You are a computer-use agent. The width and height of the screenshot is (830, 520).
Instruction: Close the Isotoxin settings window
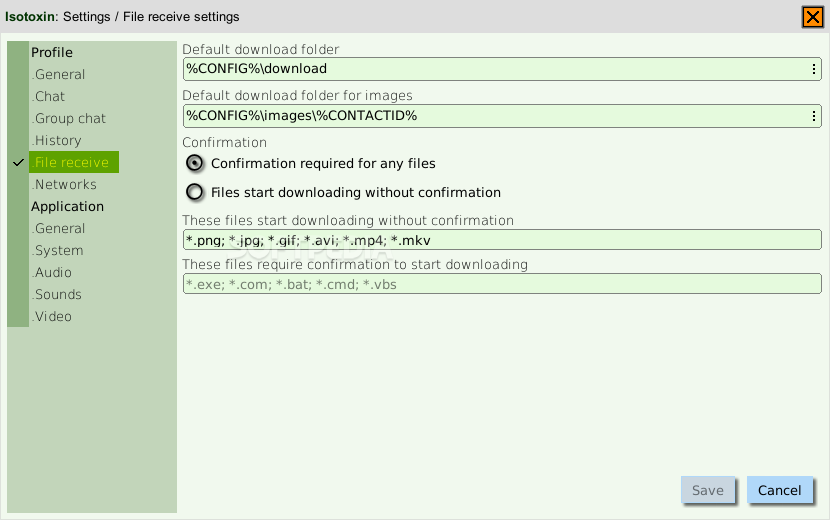[x=813, y=17]
